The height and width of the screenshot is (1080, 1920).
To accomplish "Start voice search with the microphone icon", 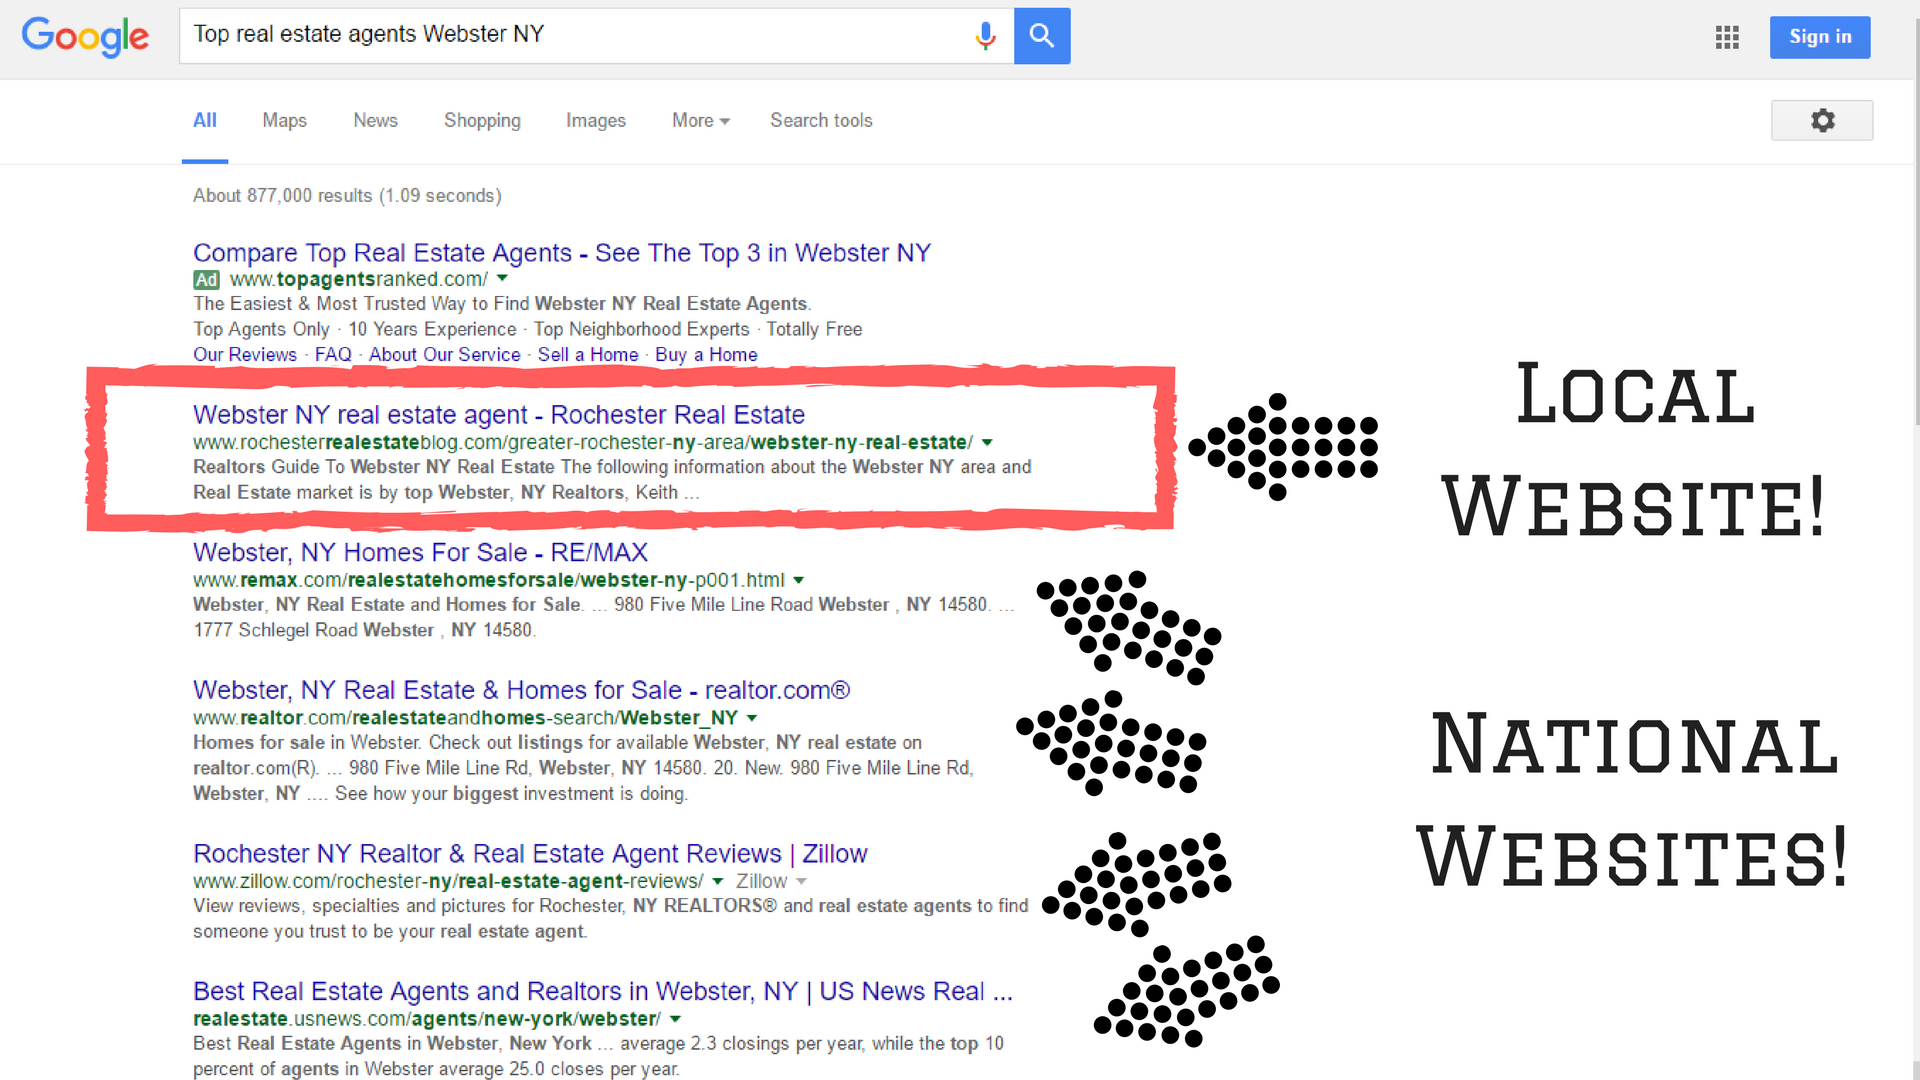I will point(985,36).
